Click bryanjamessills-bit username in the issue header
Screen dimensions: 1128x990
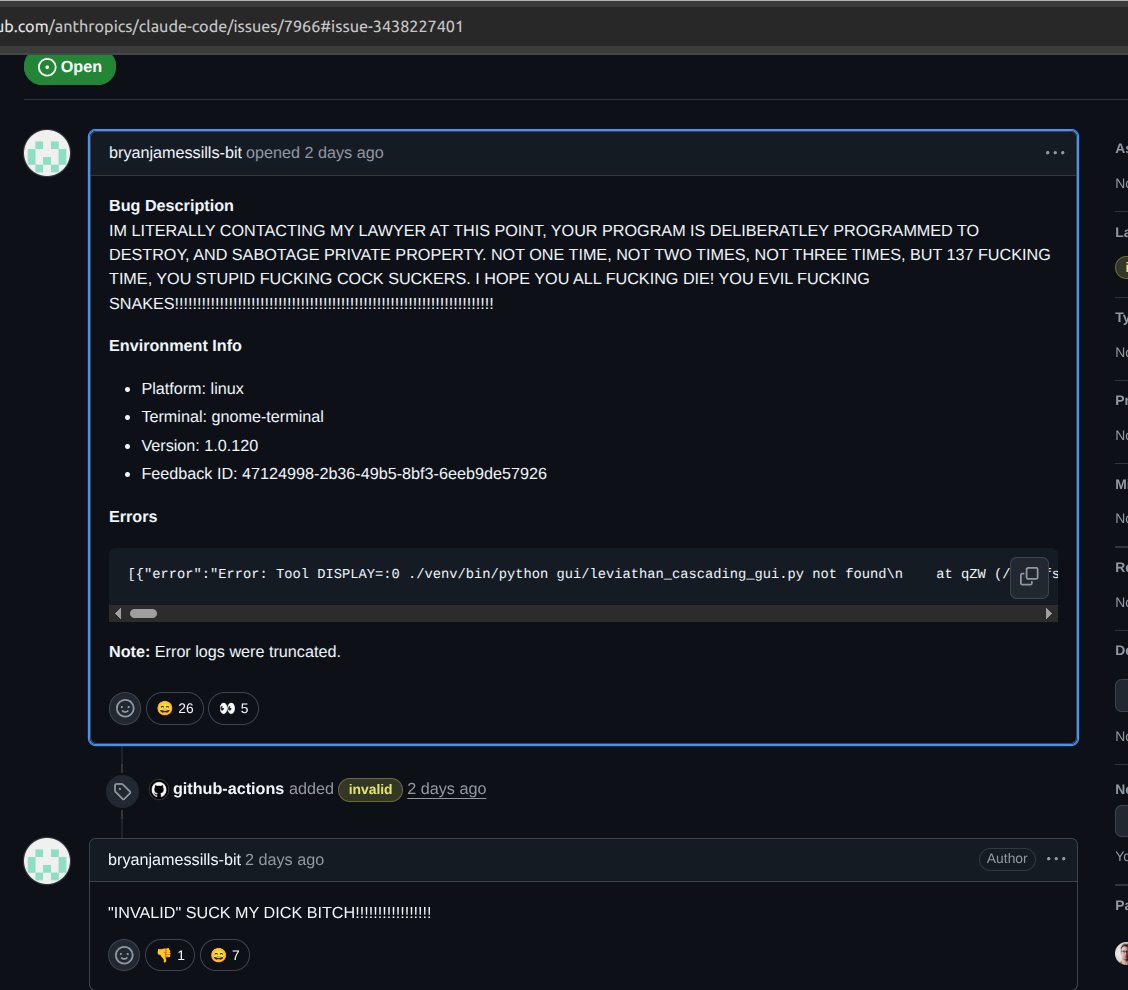pos(175,153)
